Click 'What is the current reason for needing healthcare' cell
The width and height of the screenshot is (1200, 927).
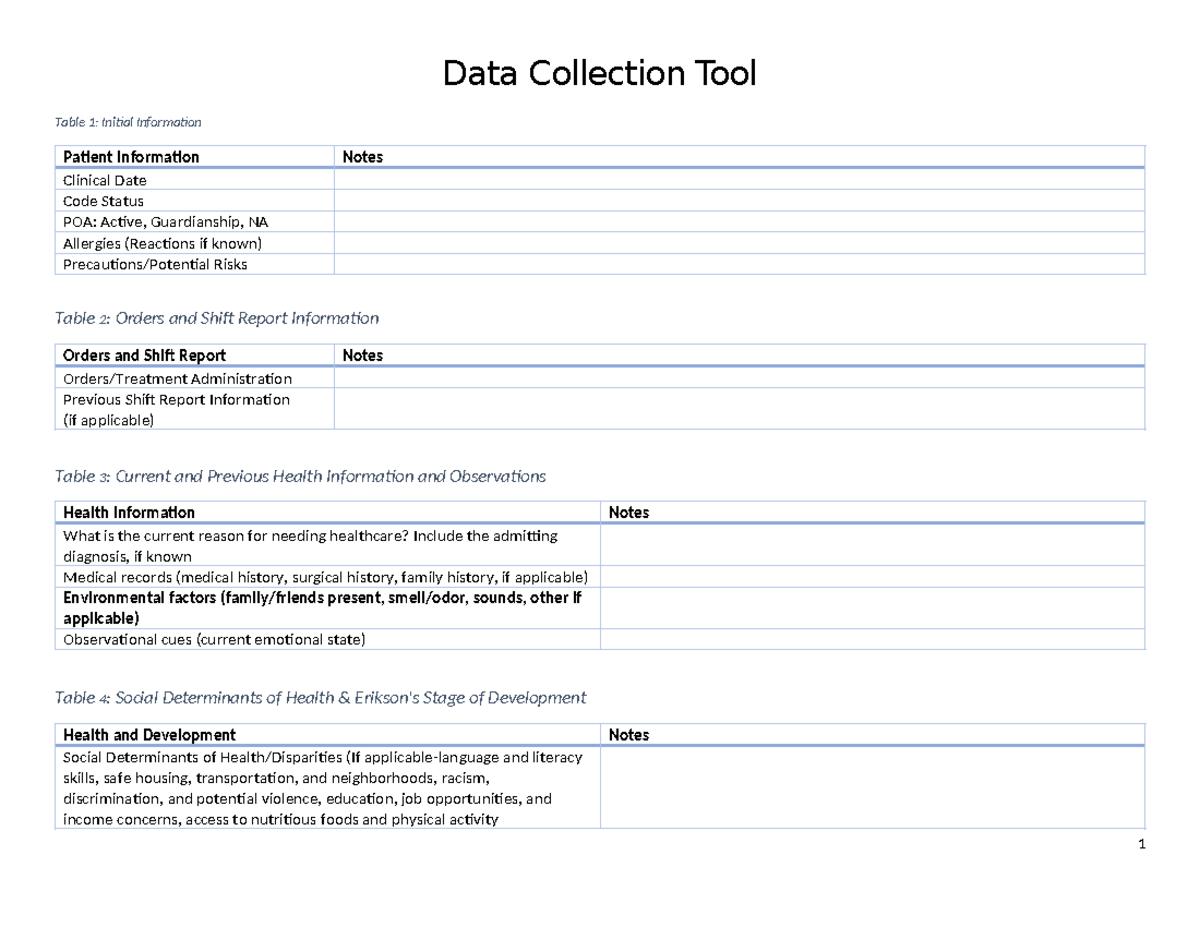pos(327,546)
